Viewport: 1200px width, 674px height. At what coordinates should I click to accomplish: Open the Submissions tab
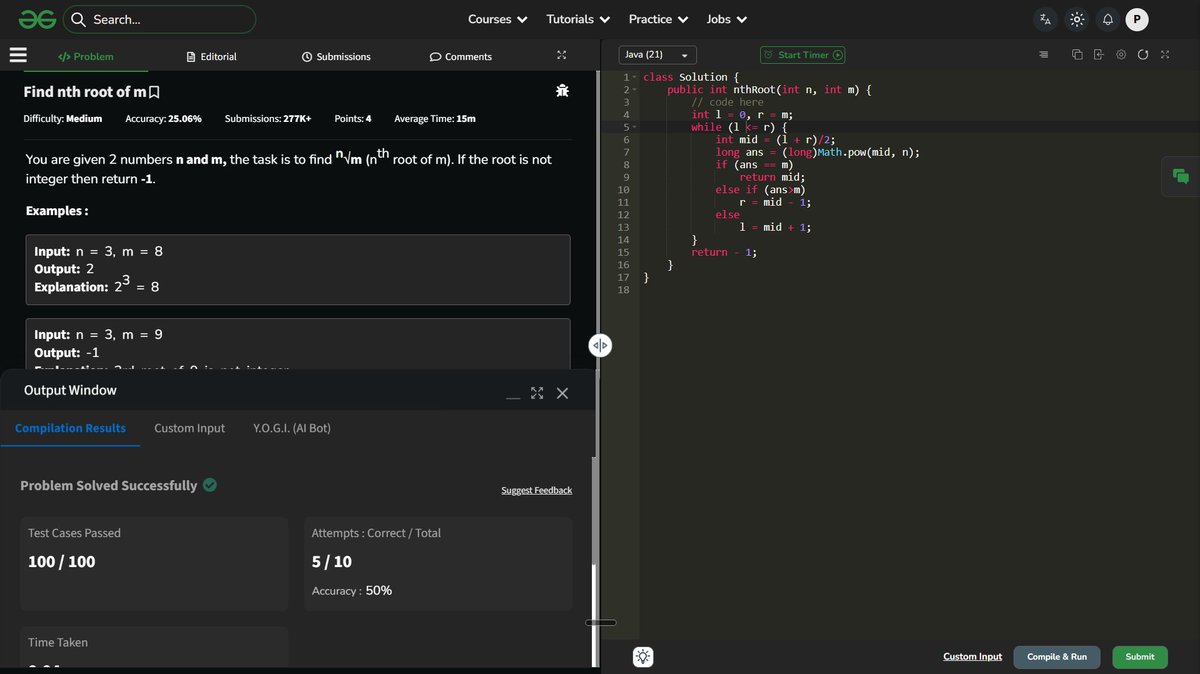336,57
